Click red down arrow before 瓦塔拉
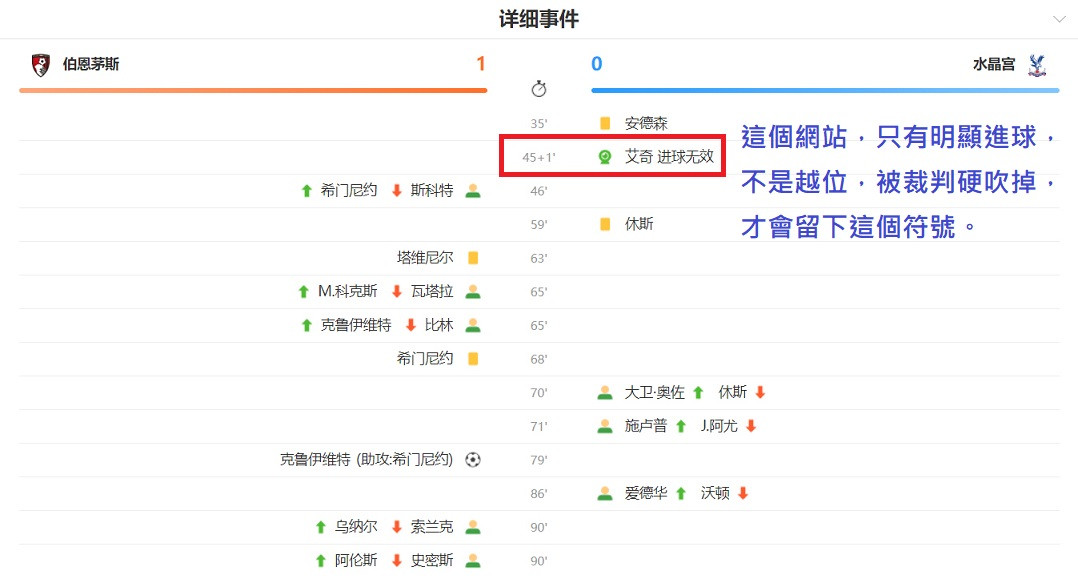Viewport: 1078px width, 587px height. click(x=397, y=292)
